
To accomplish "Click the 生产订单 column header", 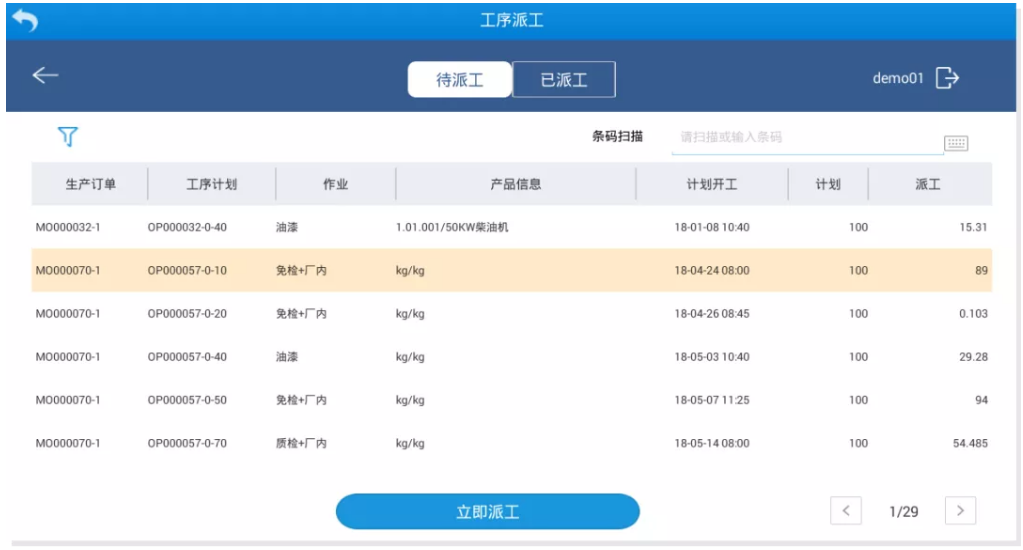I will [x=91, y=184].
